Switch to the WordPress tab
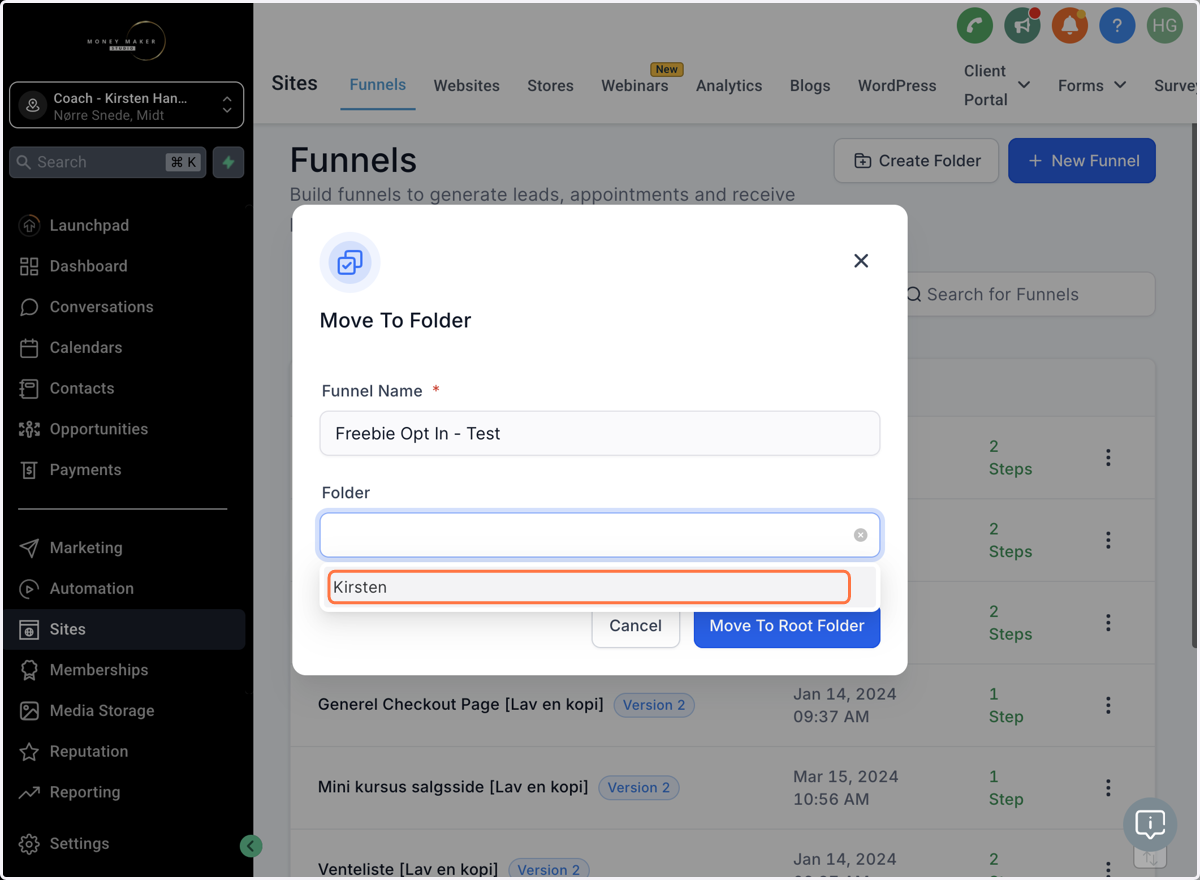 (x=897, y=86)
